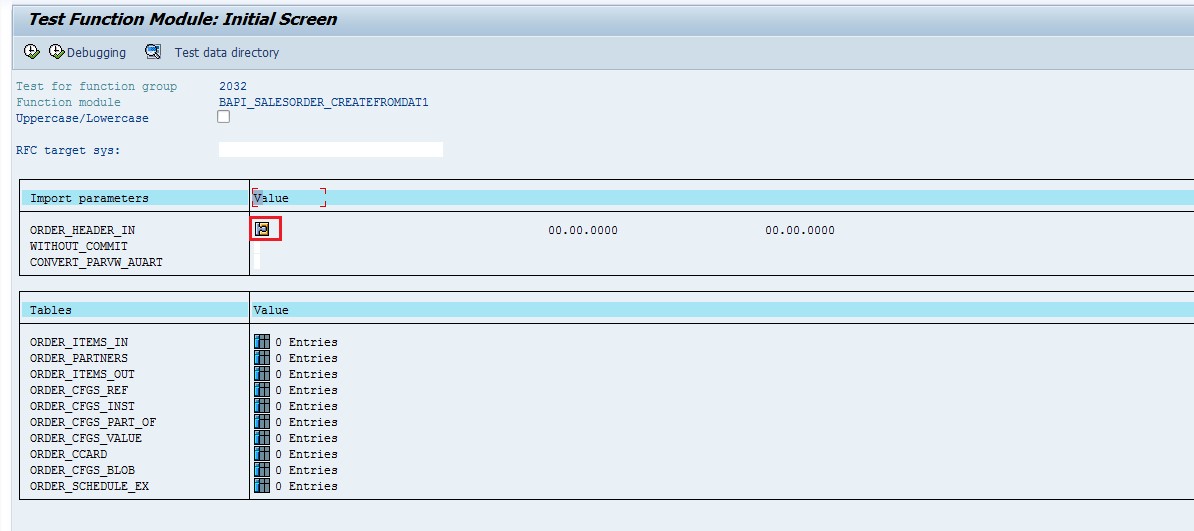
Task: Click the Test data directory icon
Action: (153, 52)
